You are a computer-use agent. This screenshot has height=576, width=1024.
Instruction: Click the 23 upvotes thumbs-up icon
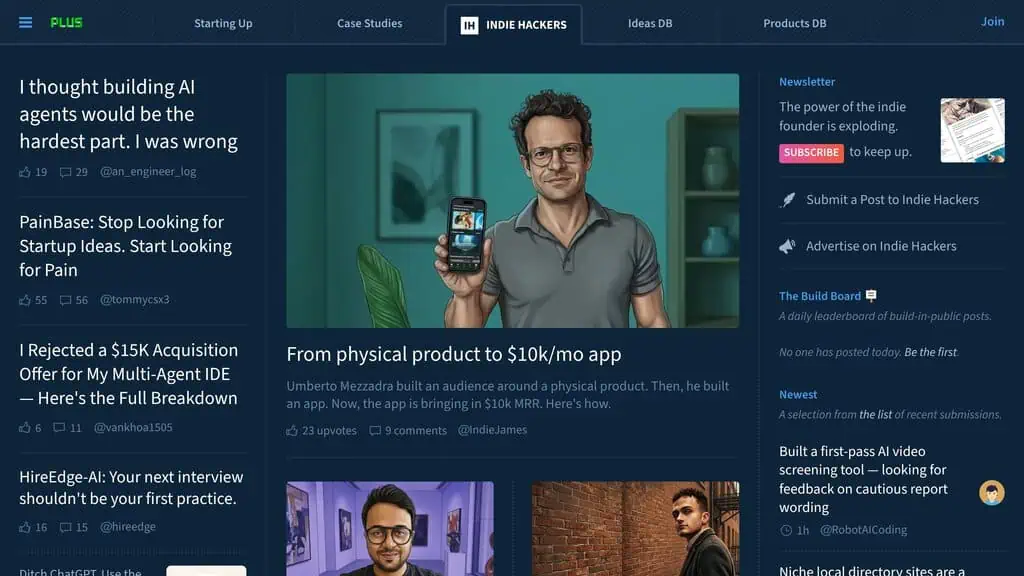[292, 430]
